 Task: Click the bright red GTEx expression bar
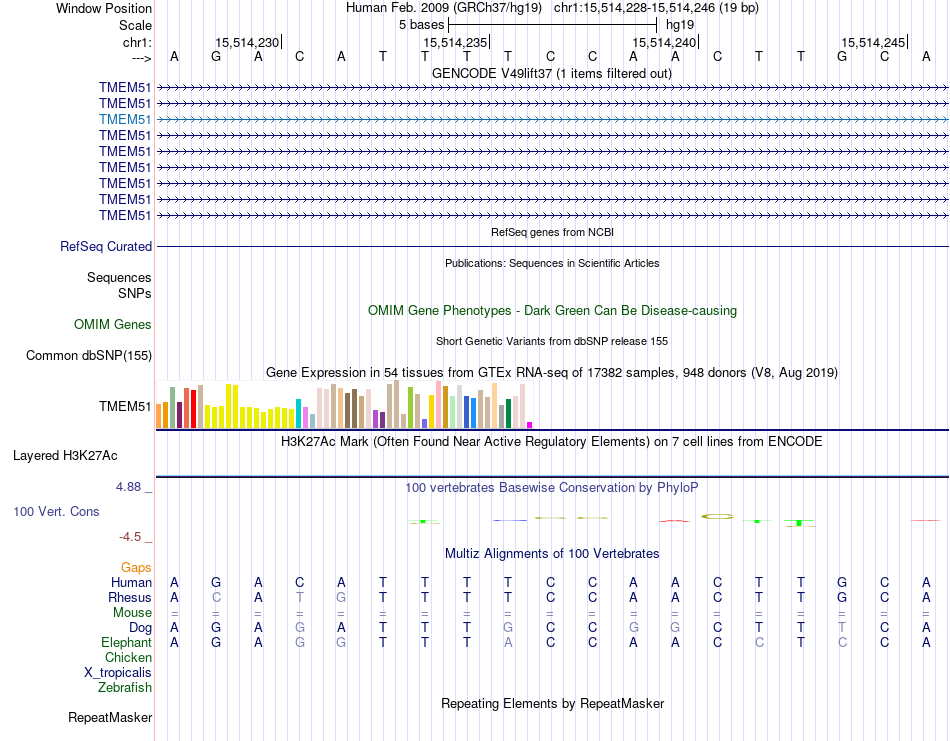(x=193, y=410)
